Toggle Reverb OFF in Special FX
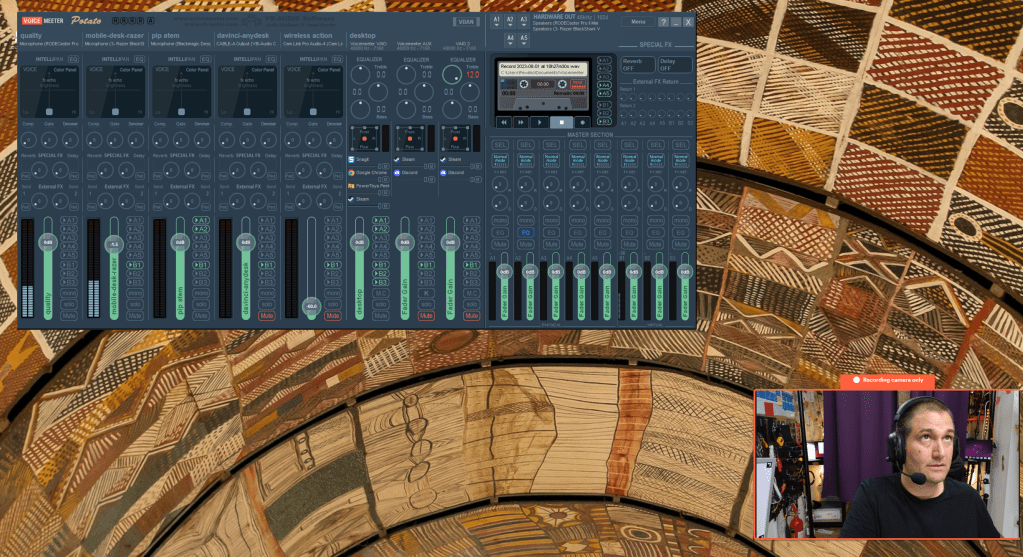Screen dimensions: 1023x557 point(637,65)
